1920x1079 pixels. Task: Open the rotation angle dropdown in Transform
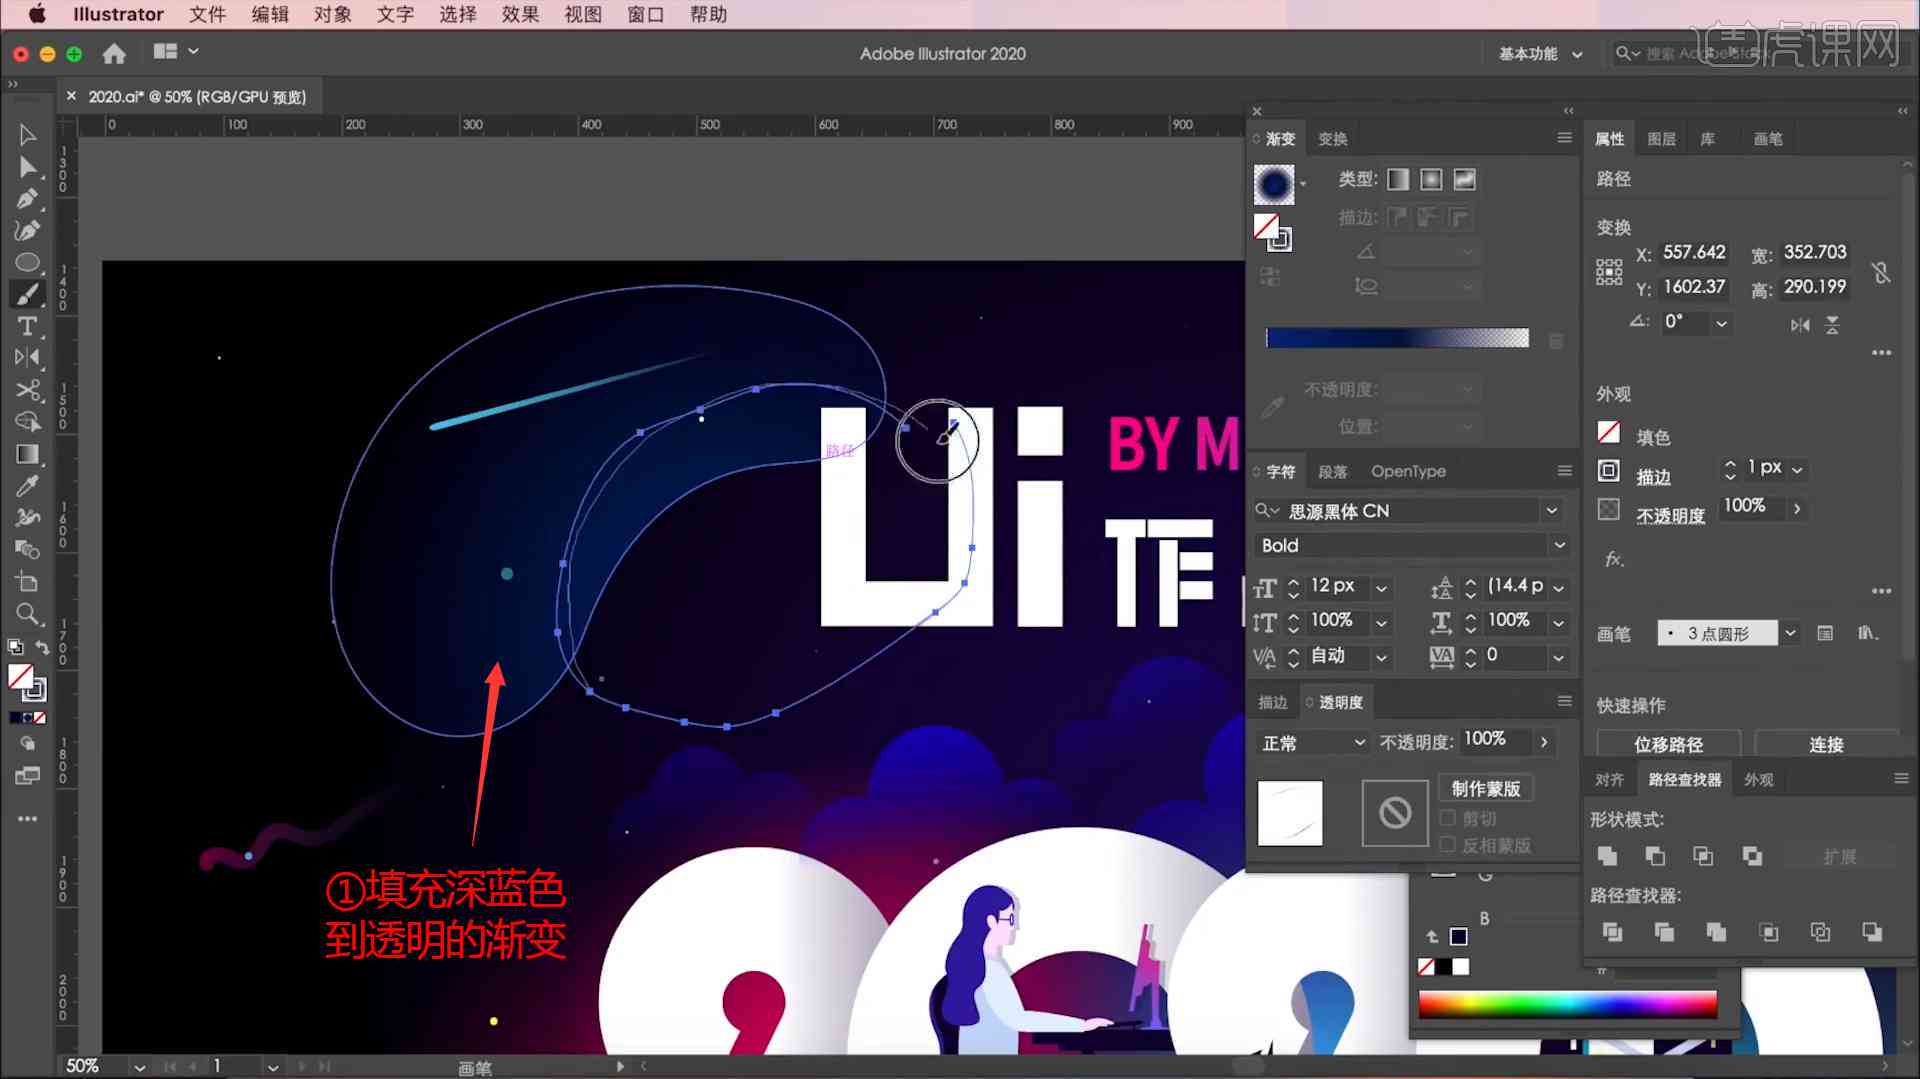coord(1721,323)
